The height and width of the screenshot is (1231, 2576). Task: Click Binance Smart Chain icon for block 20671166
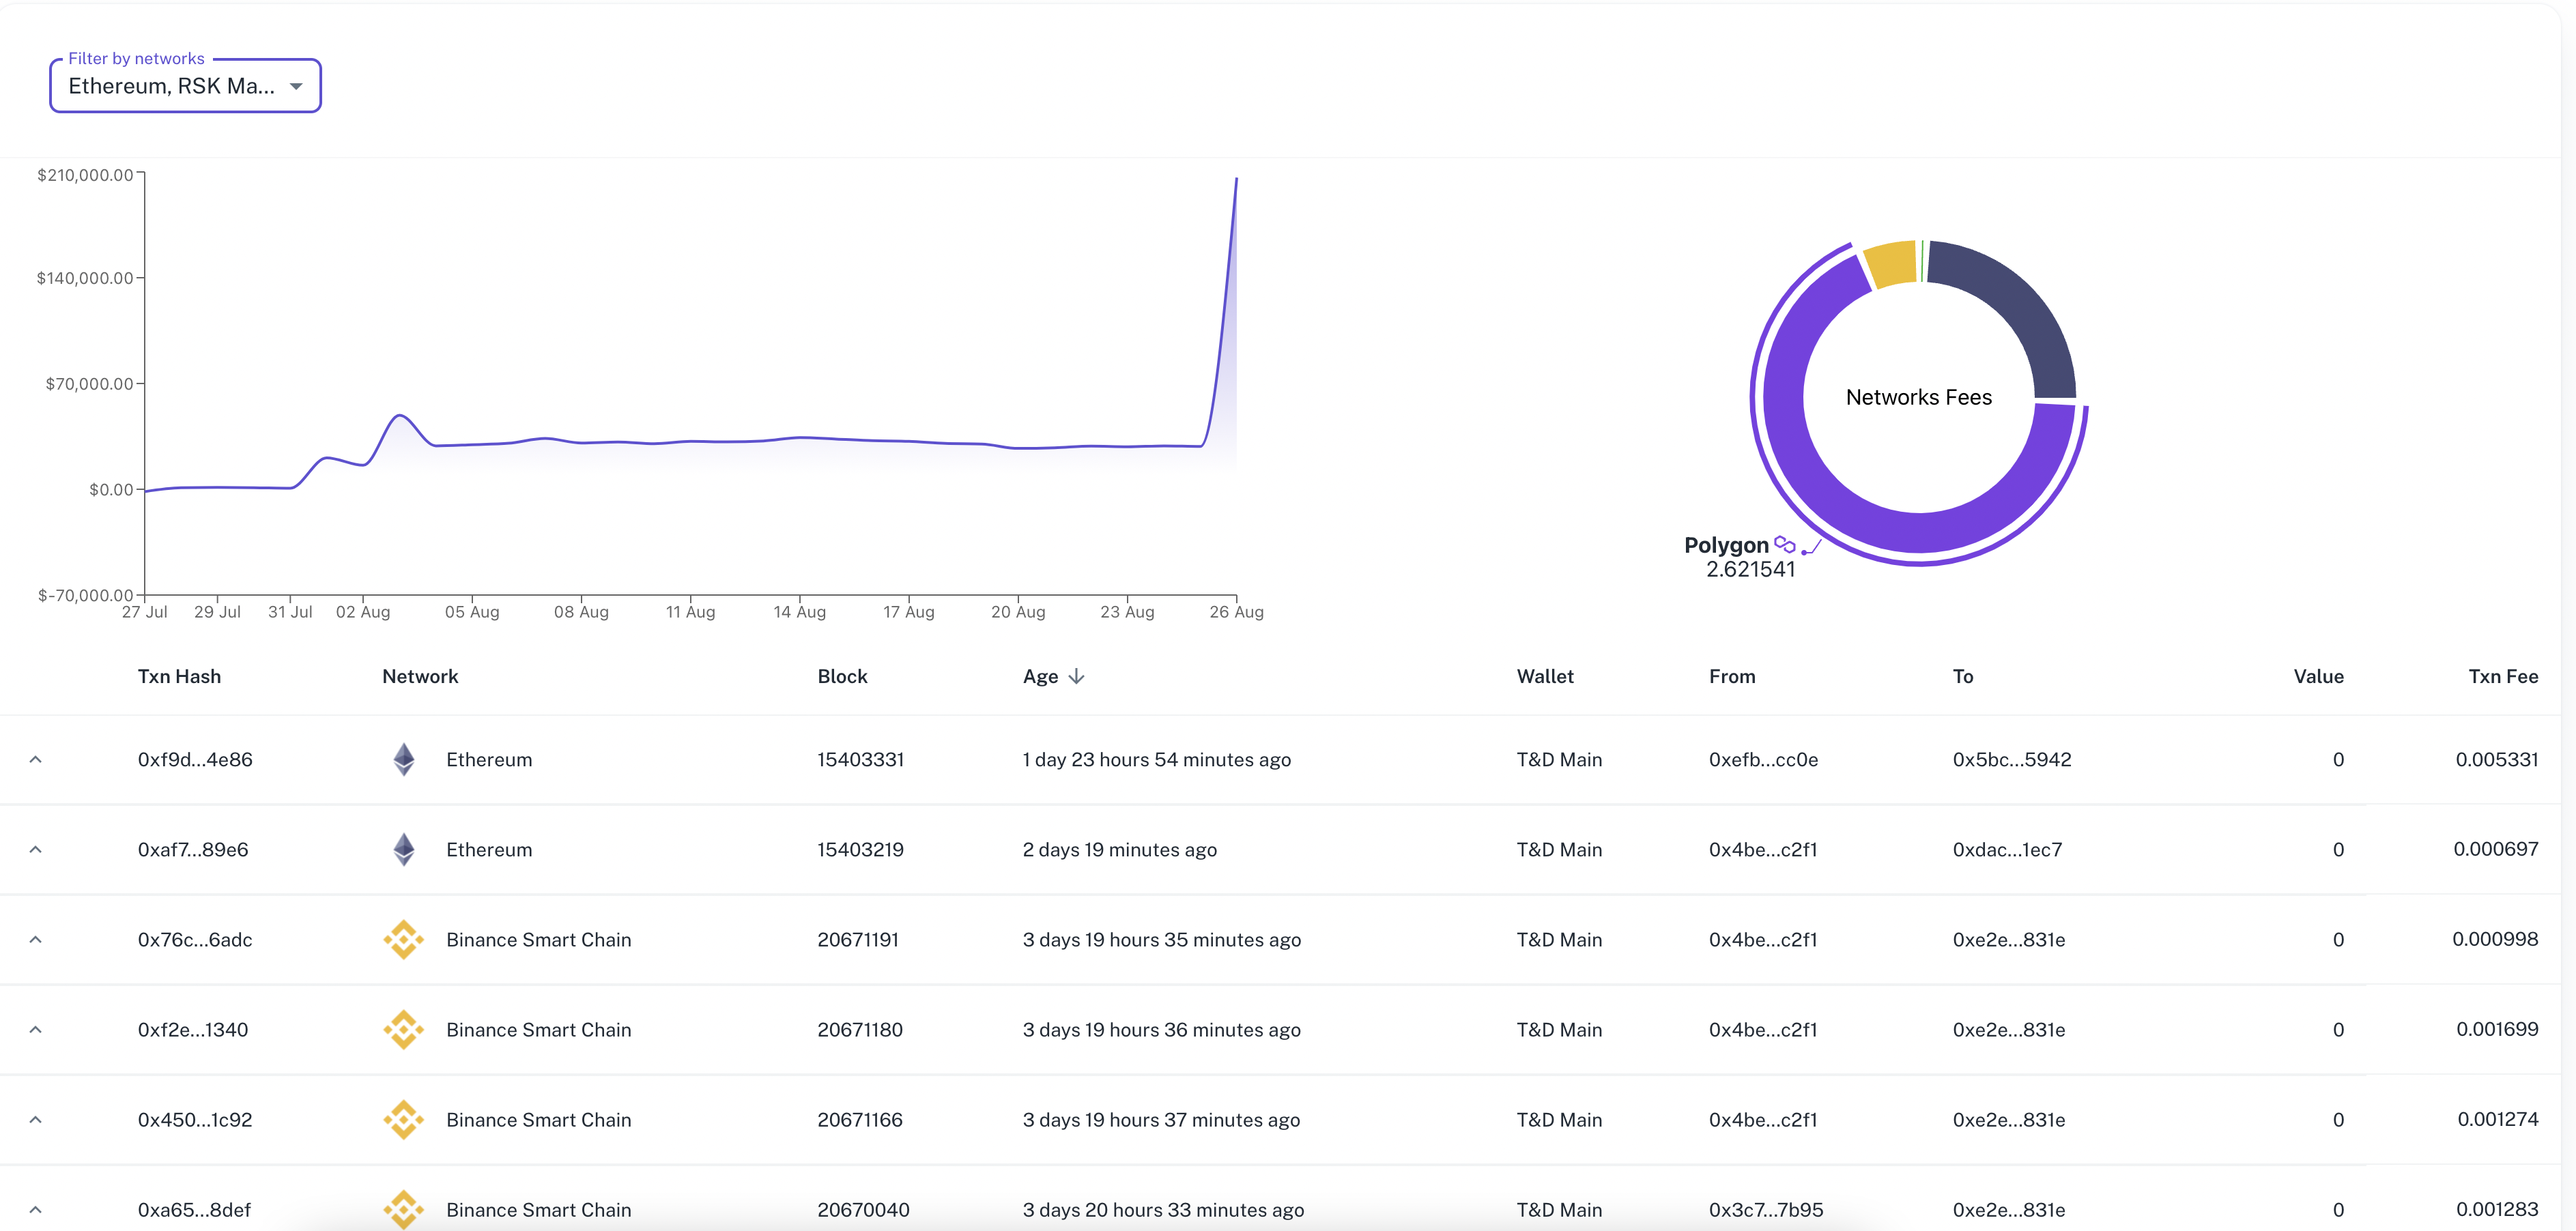[403, 1119]
